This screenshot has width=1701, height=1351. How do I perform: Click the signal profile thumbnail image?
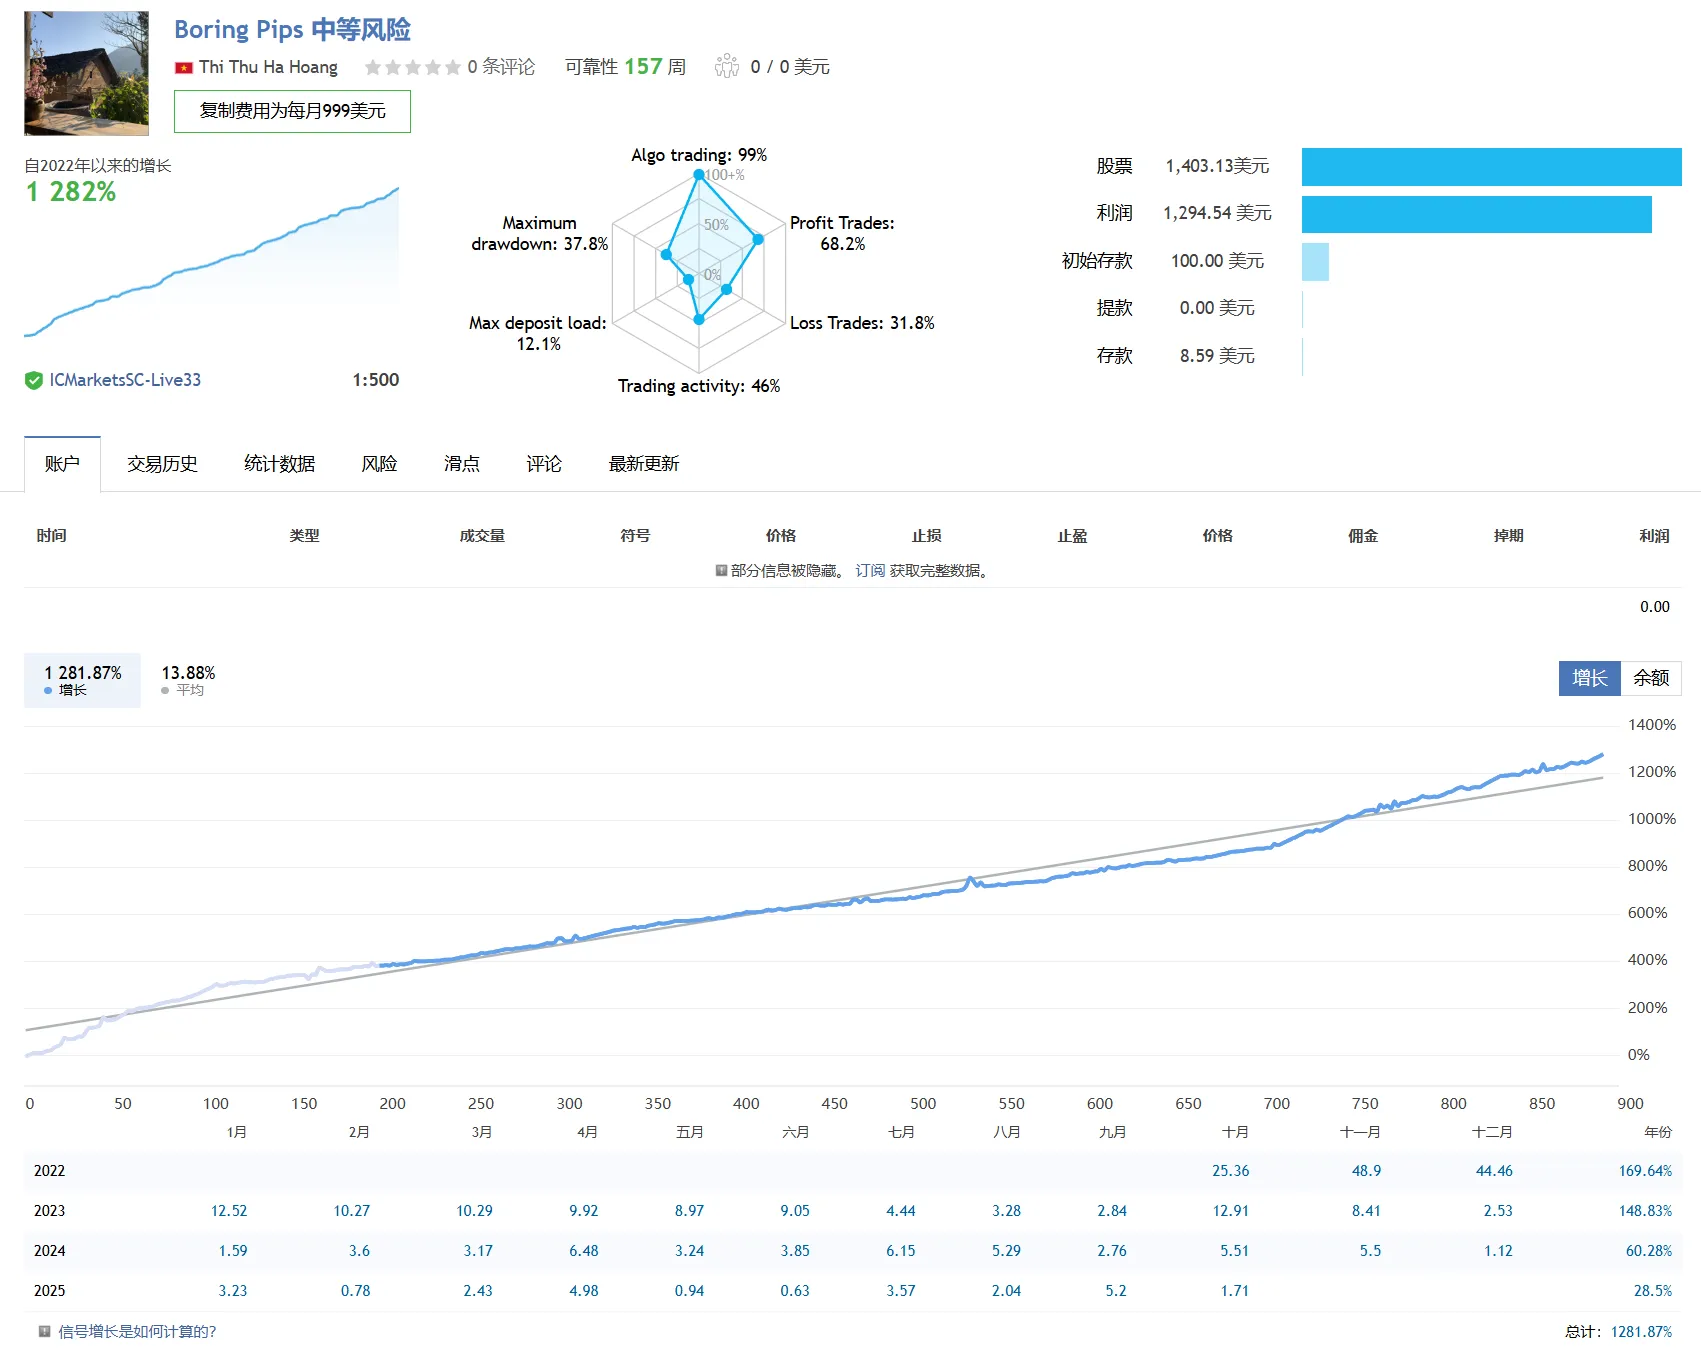pos(86,73)
